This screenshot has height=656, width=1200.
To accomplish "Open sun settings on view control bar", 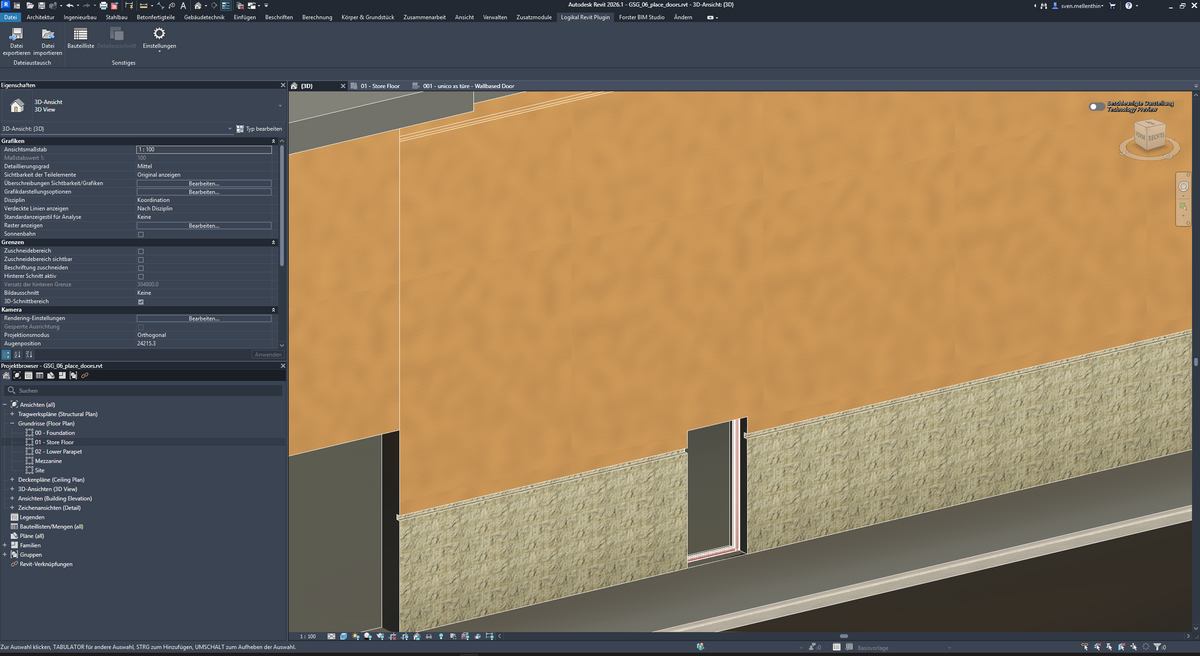I will point(355,636).
